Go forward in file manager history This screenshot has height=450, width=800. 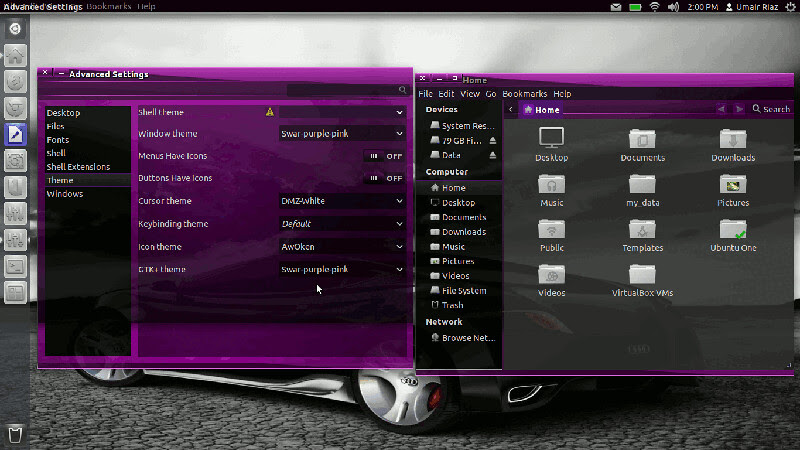tap(739, 109)
